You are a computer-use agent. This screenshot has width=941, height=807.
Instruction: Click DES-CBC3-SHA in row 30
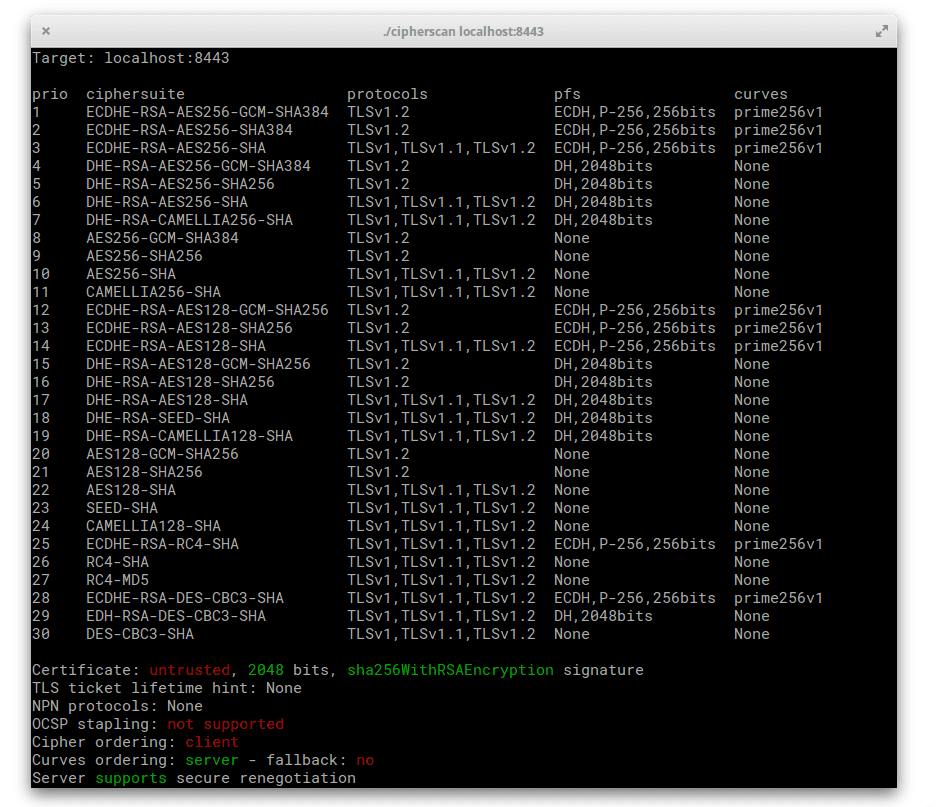click(x=140, y=634)
